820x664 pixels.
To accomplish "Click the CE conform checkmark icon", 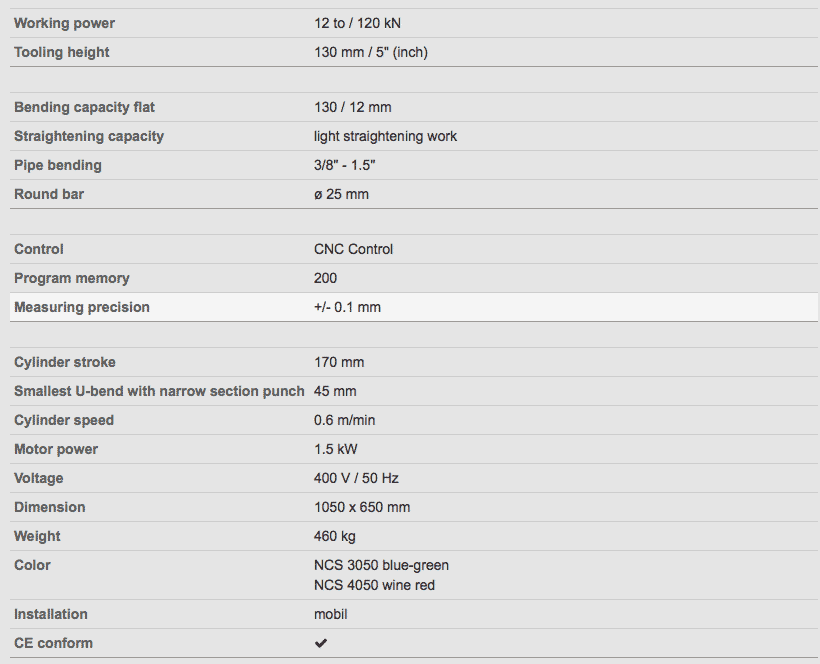I will pos(321,643).
